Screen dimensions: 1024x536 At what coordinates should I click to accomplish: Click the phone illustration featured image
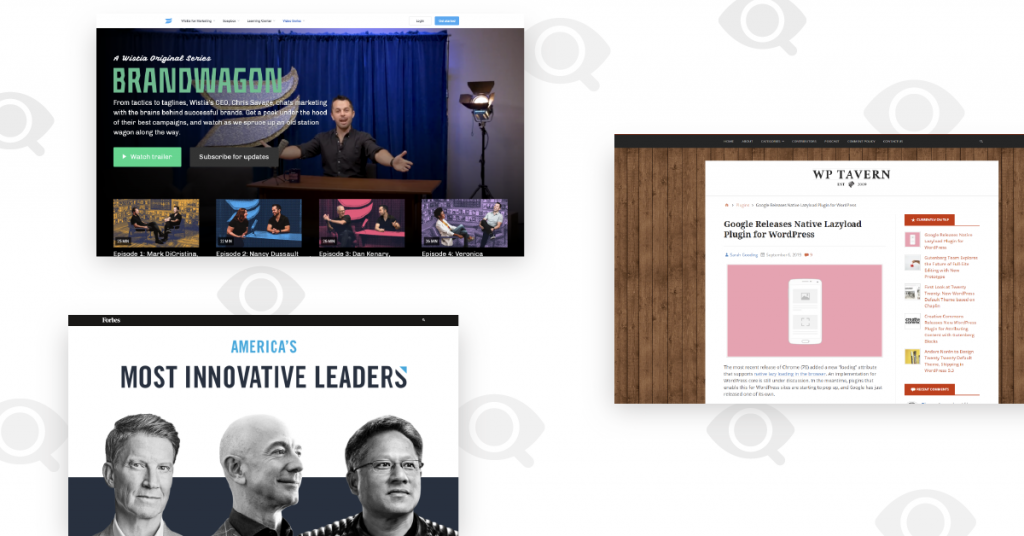(804, 310)
